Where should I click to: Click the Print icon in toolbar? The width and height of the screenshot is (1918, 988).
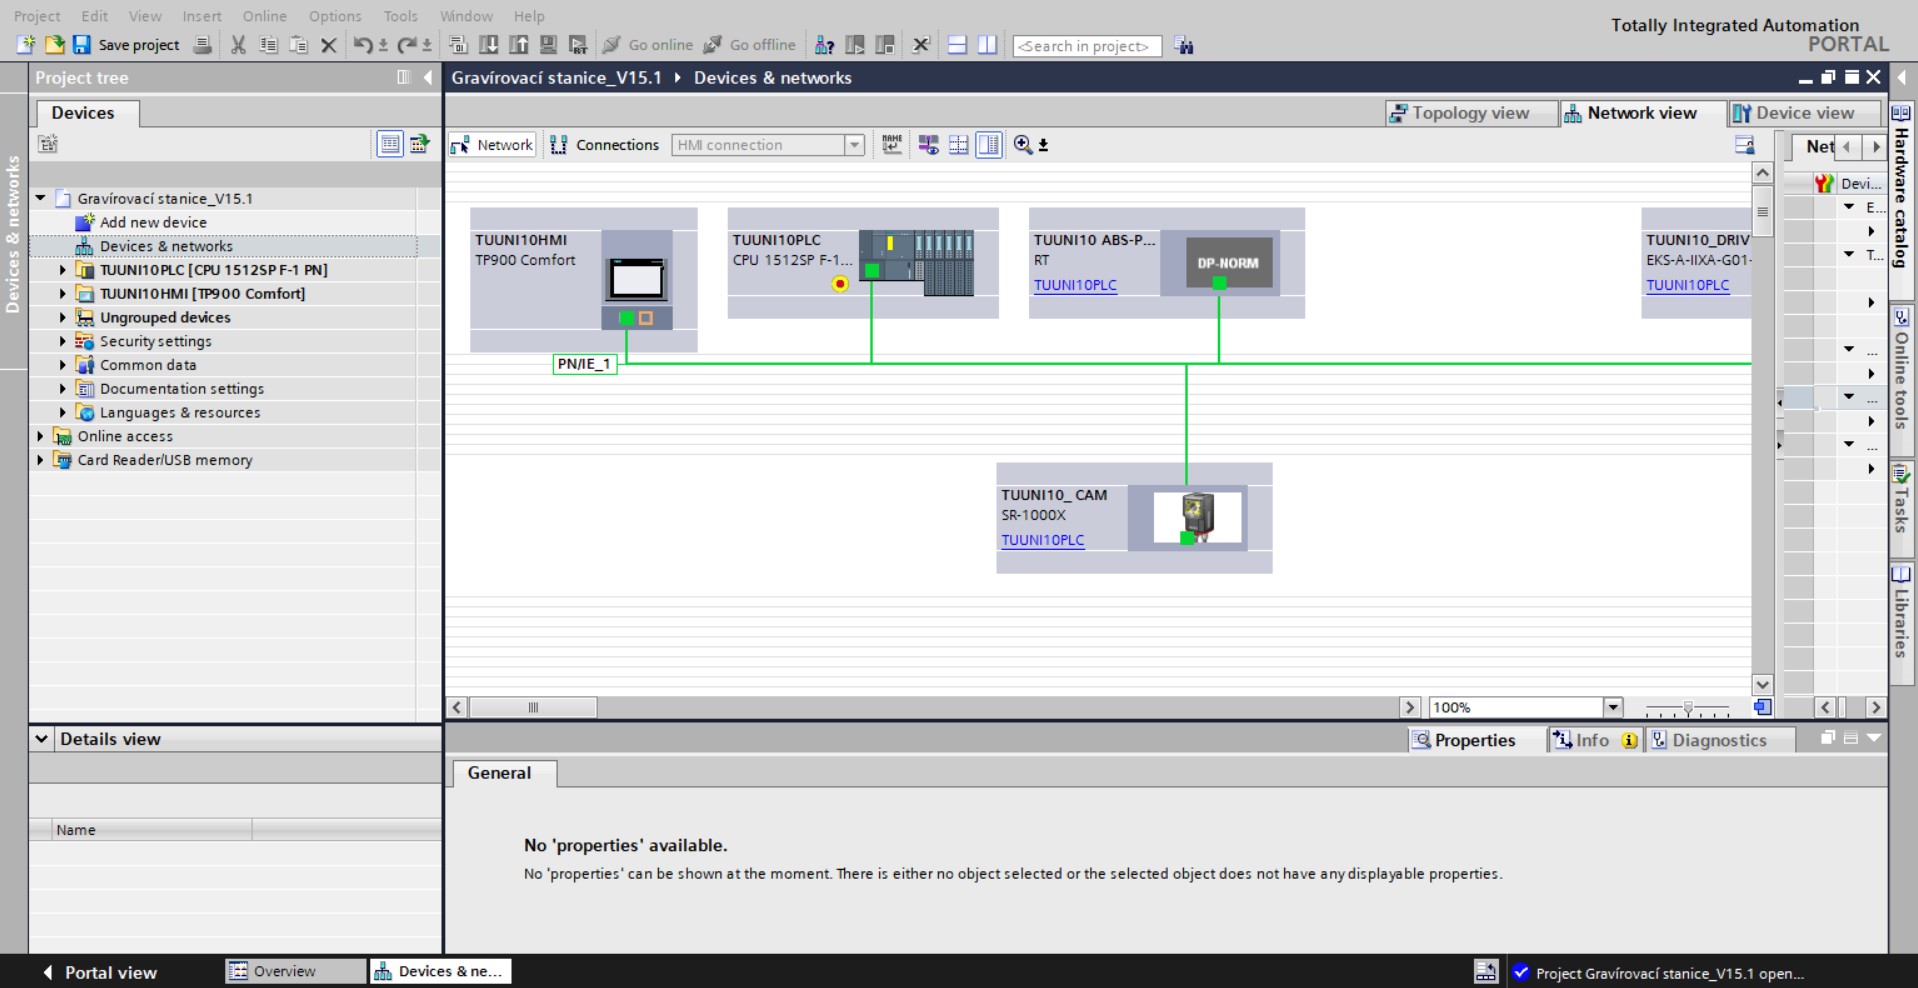[x=202, y=45]
